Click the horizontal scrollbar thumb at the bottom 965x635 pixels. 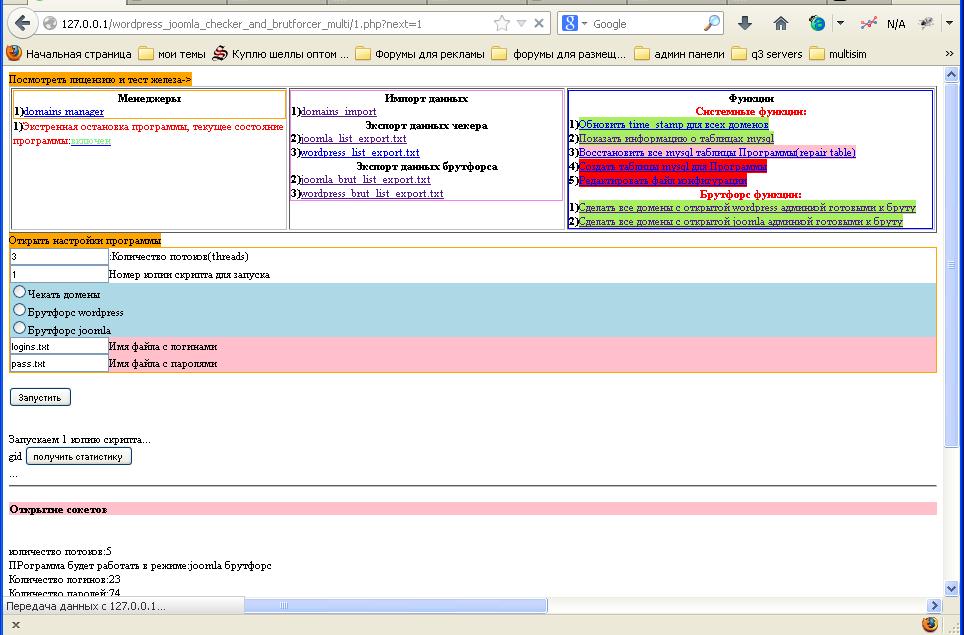[x=395, y=605]
